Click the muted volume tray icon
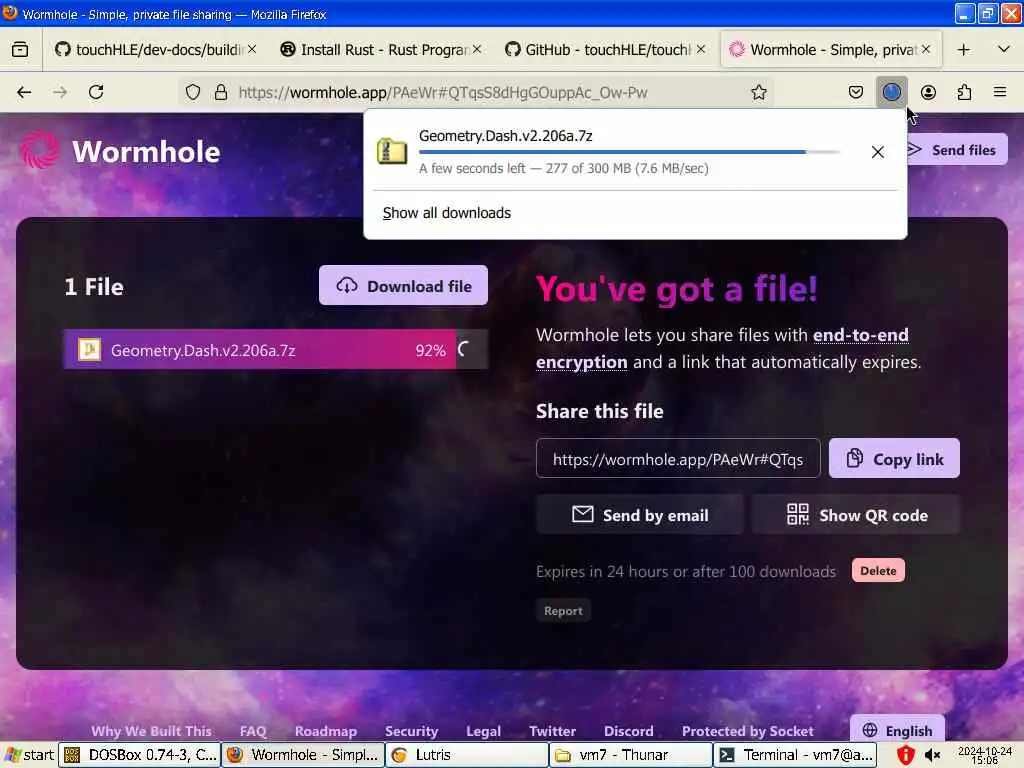1024x768 pixels. tap(933, 755)
